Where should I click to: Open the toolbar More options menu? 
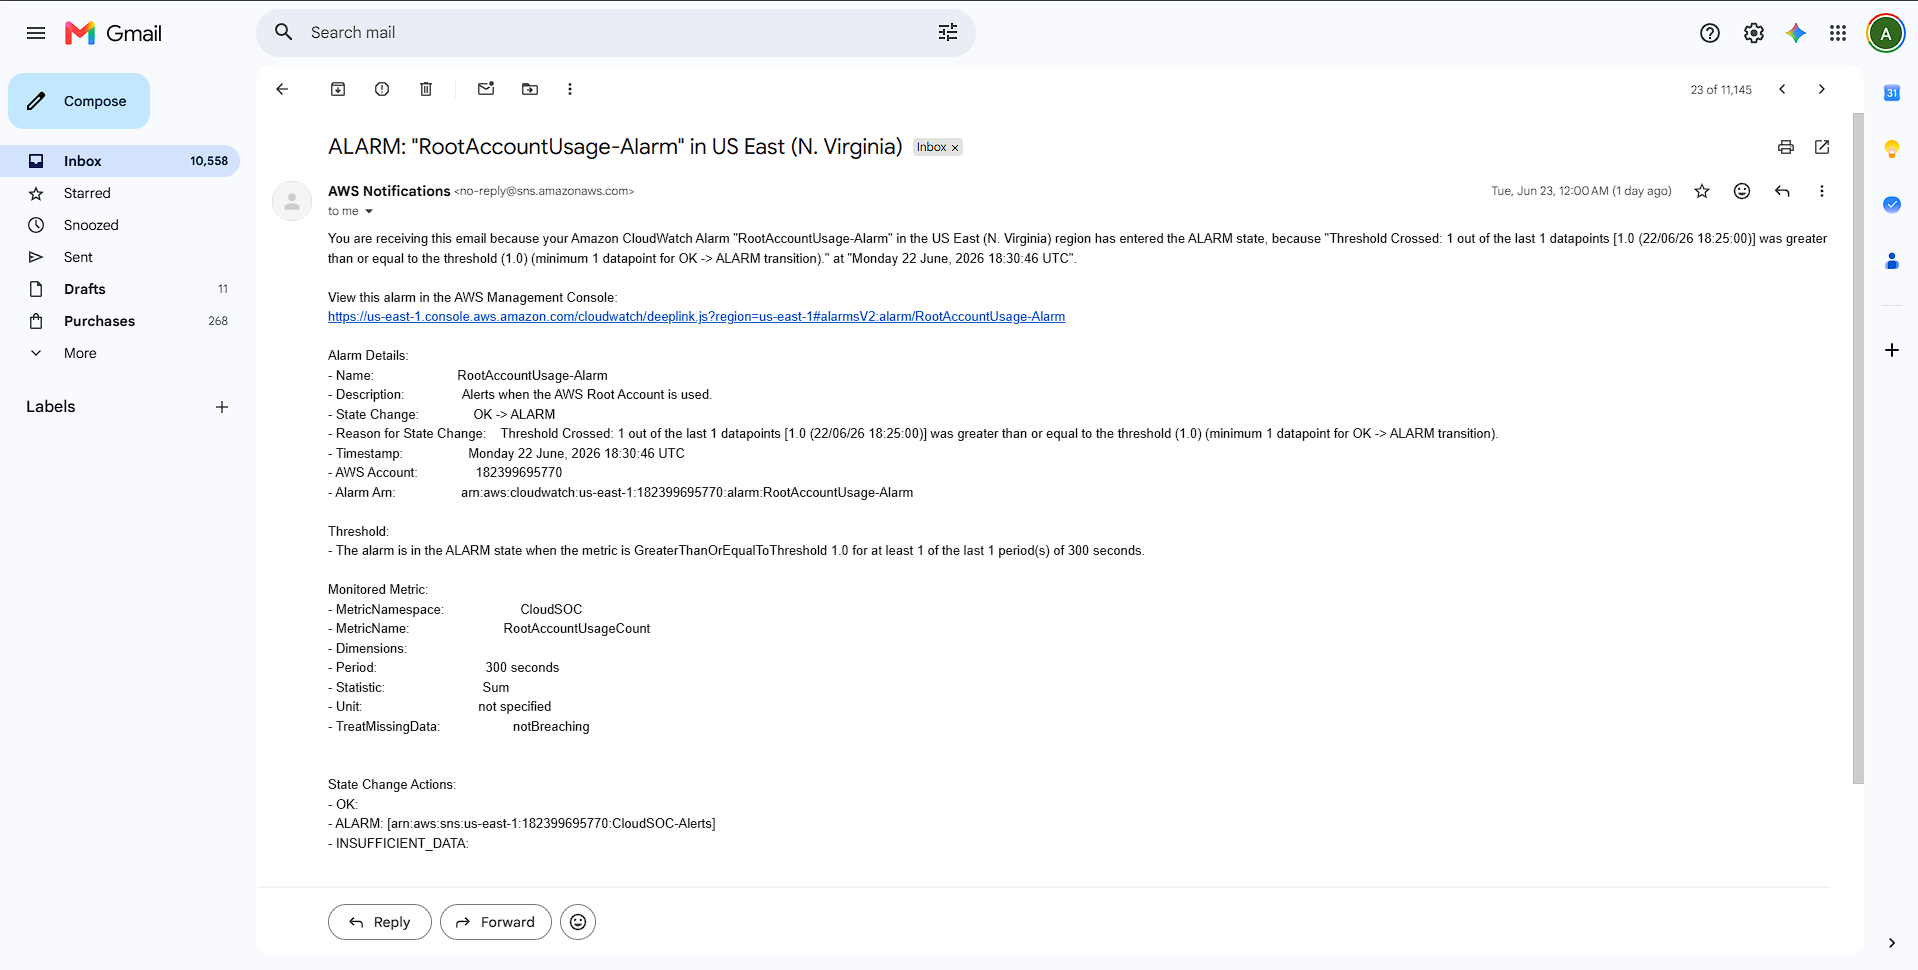pos(570,89)
